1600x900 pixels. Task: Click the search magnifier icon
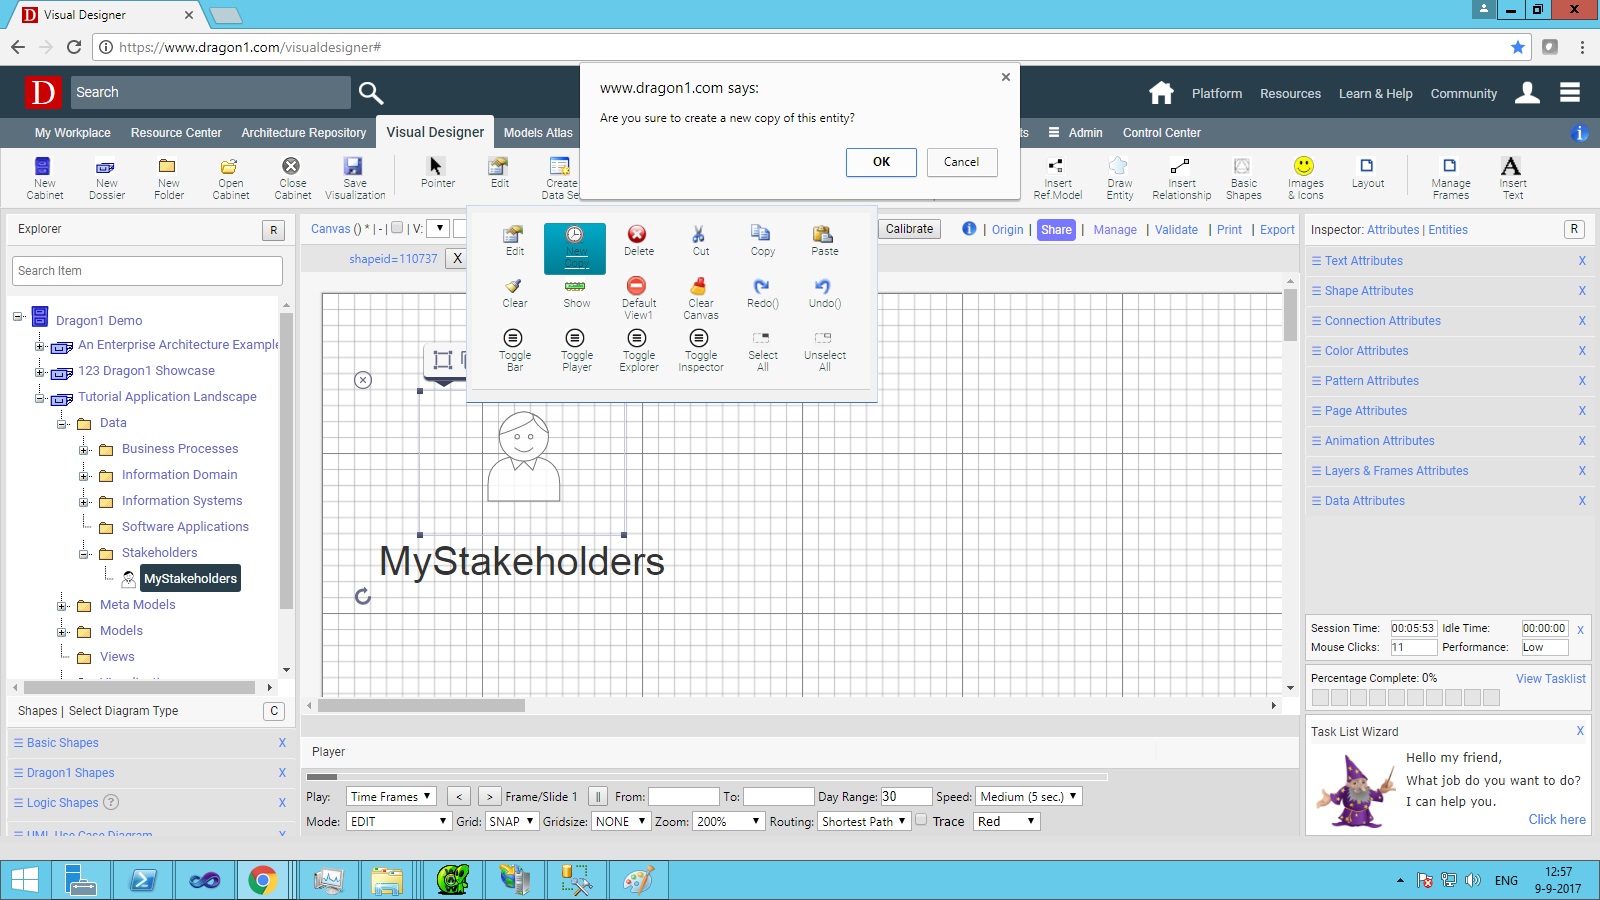pyautogui.click(x=371, y=93)
